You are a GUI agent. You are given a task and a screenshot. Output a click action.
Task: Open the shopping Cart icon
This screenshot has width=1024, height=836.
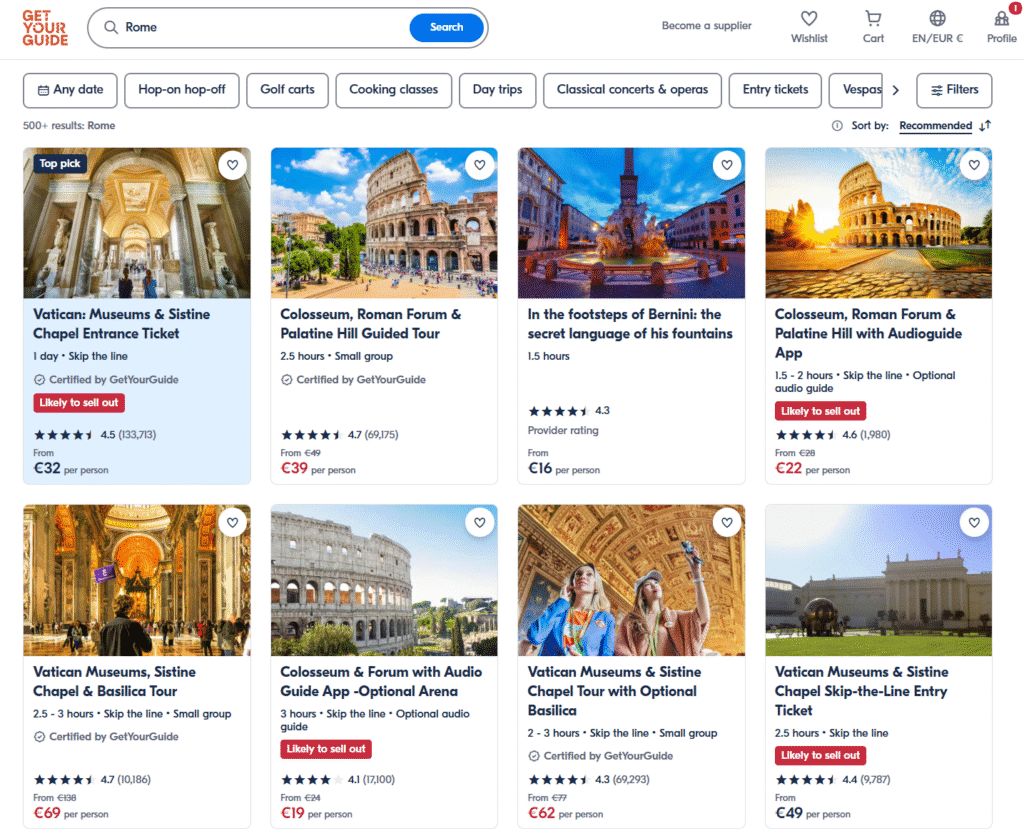click(x=872, y=18)
